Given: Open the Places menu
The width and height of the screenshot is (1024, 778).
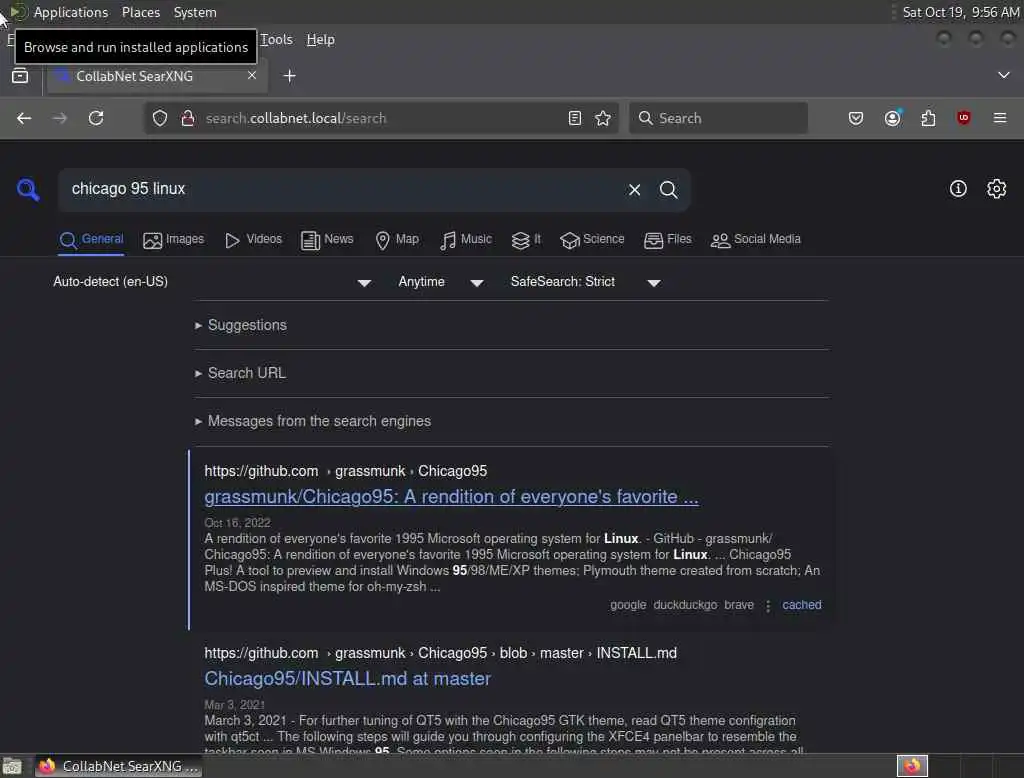Looking at the screenshot, I should point(140,12).
